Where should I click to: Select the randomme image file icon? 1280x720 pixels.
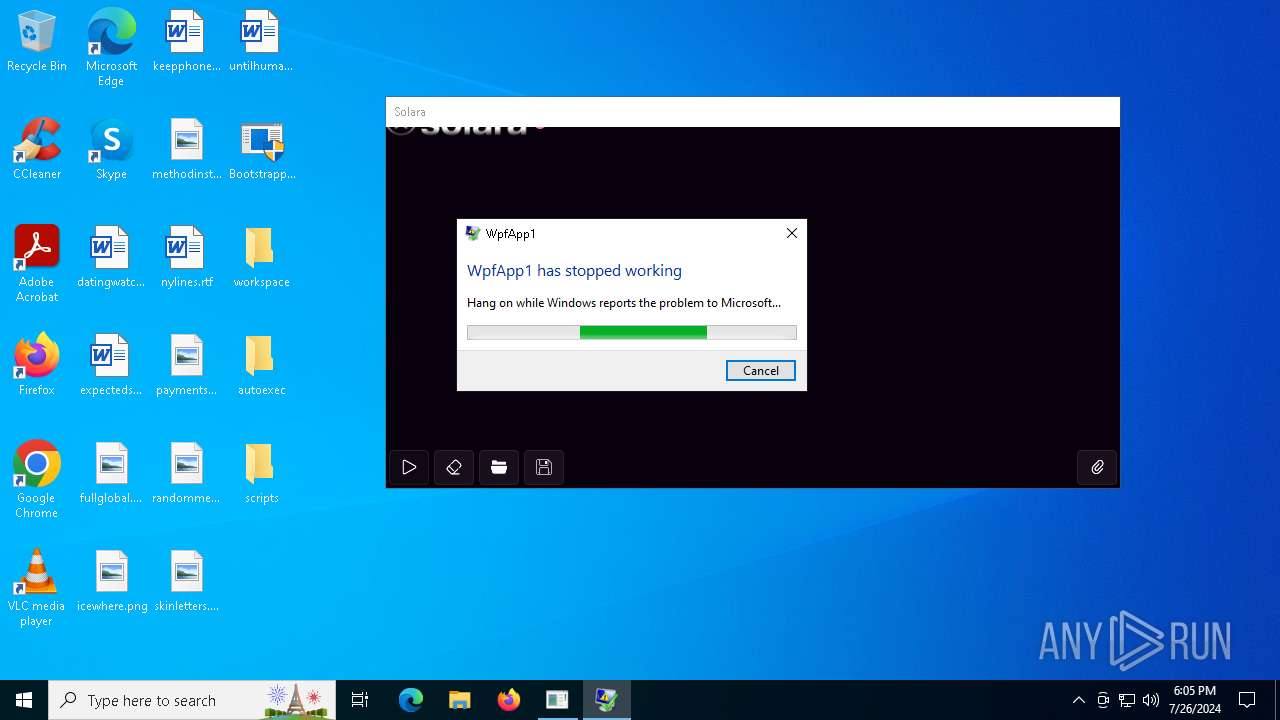coord(186,474)
